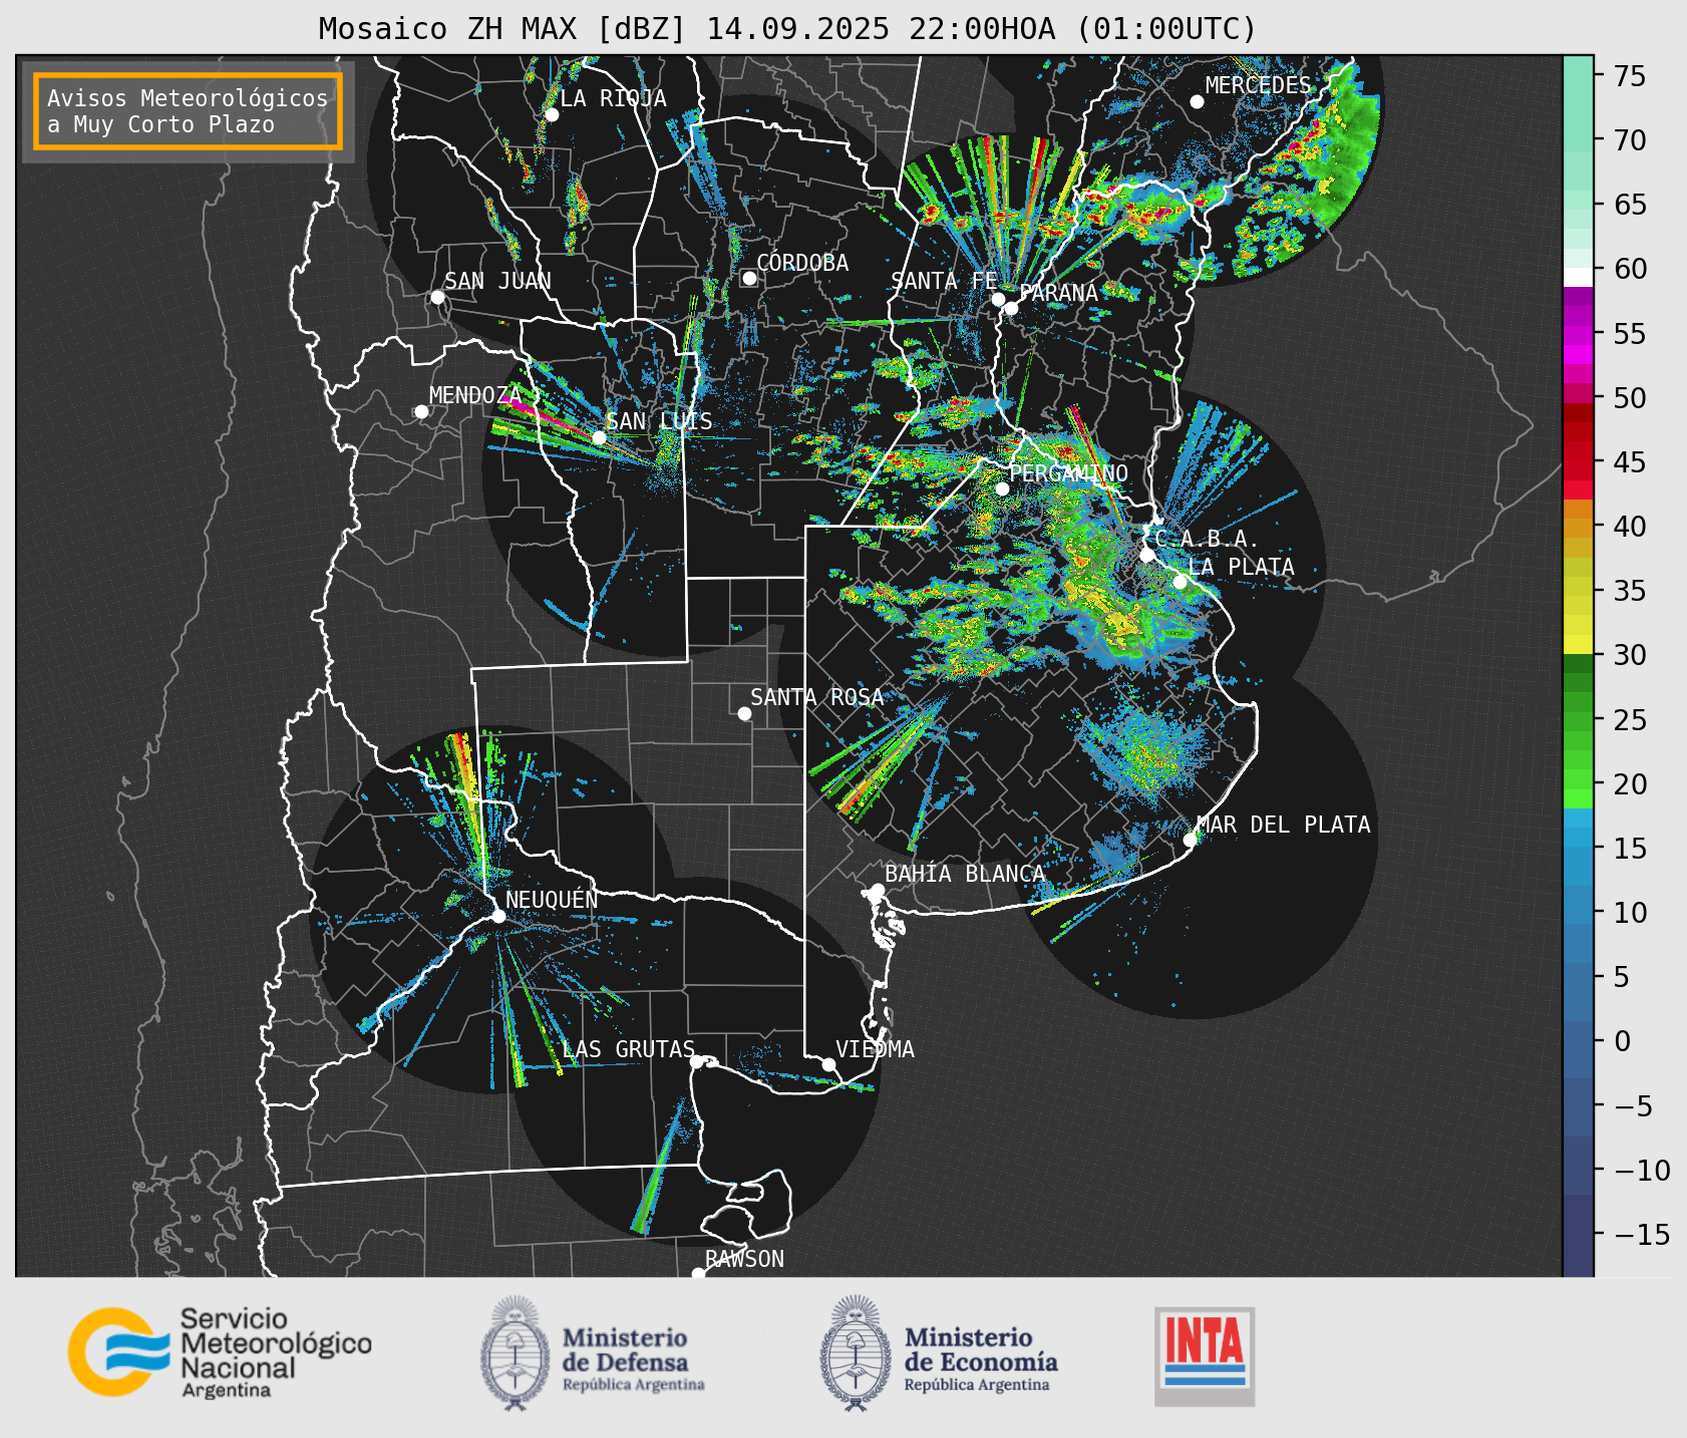Click the C.A.B.A. city marker dot
This screenshot has width=1687, height=1438.
(1147, 555)
